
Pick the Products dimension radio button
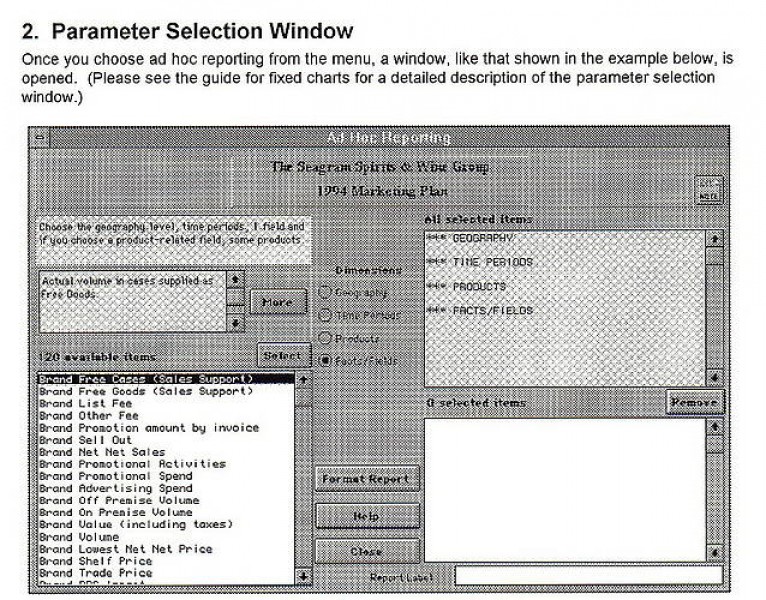324,338
